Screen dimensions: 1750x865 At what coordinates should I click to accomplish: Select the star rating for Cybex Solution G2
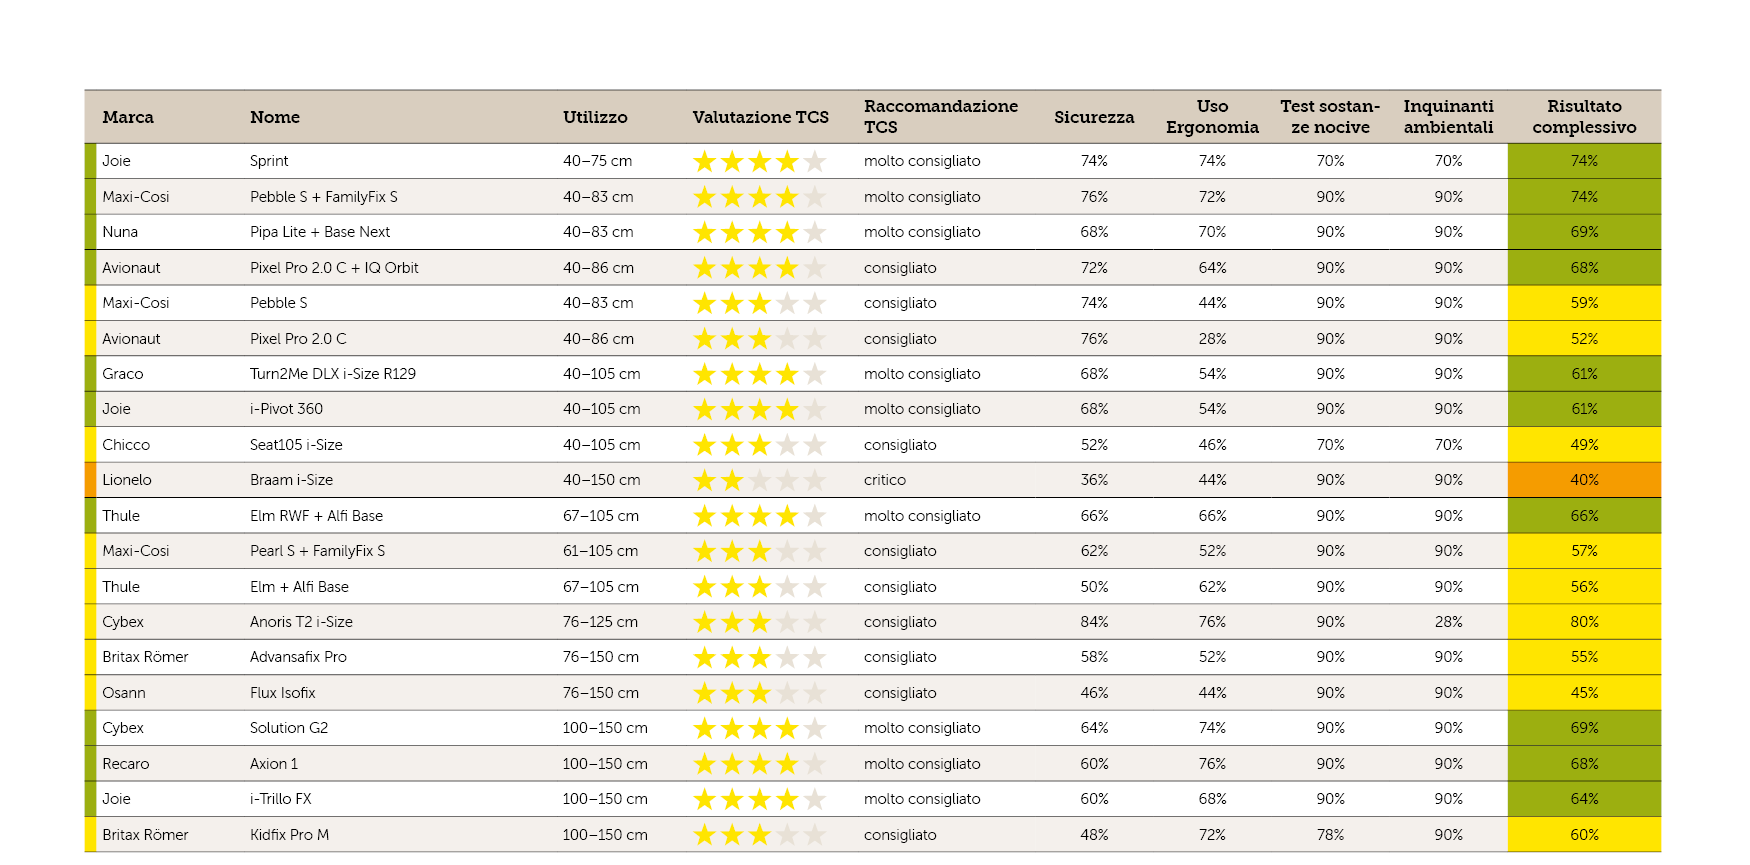(x=760, y=728)
